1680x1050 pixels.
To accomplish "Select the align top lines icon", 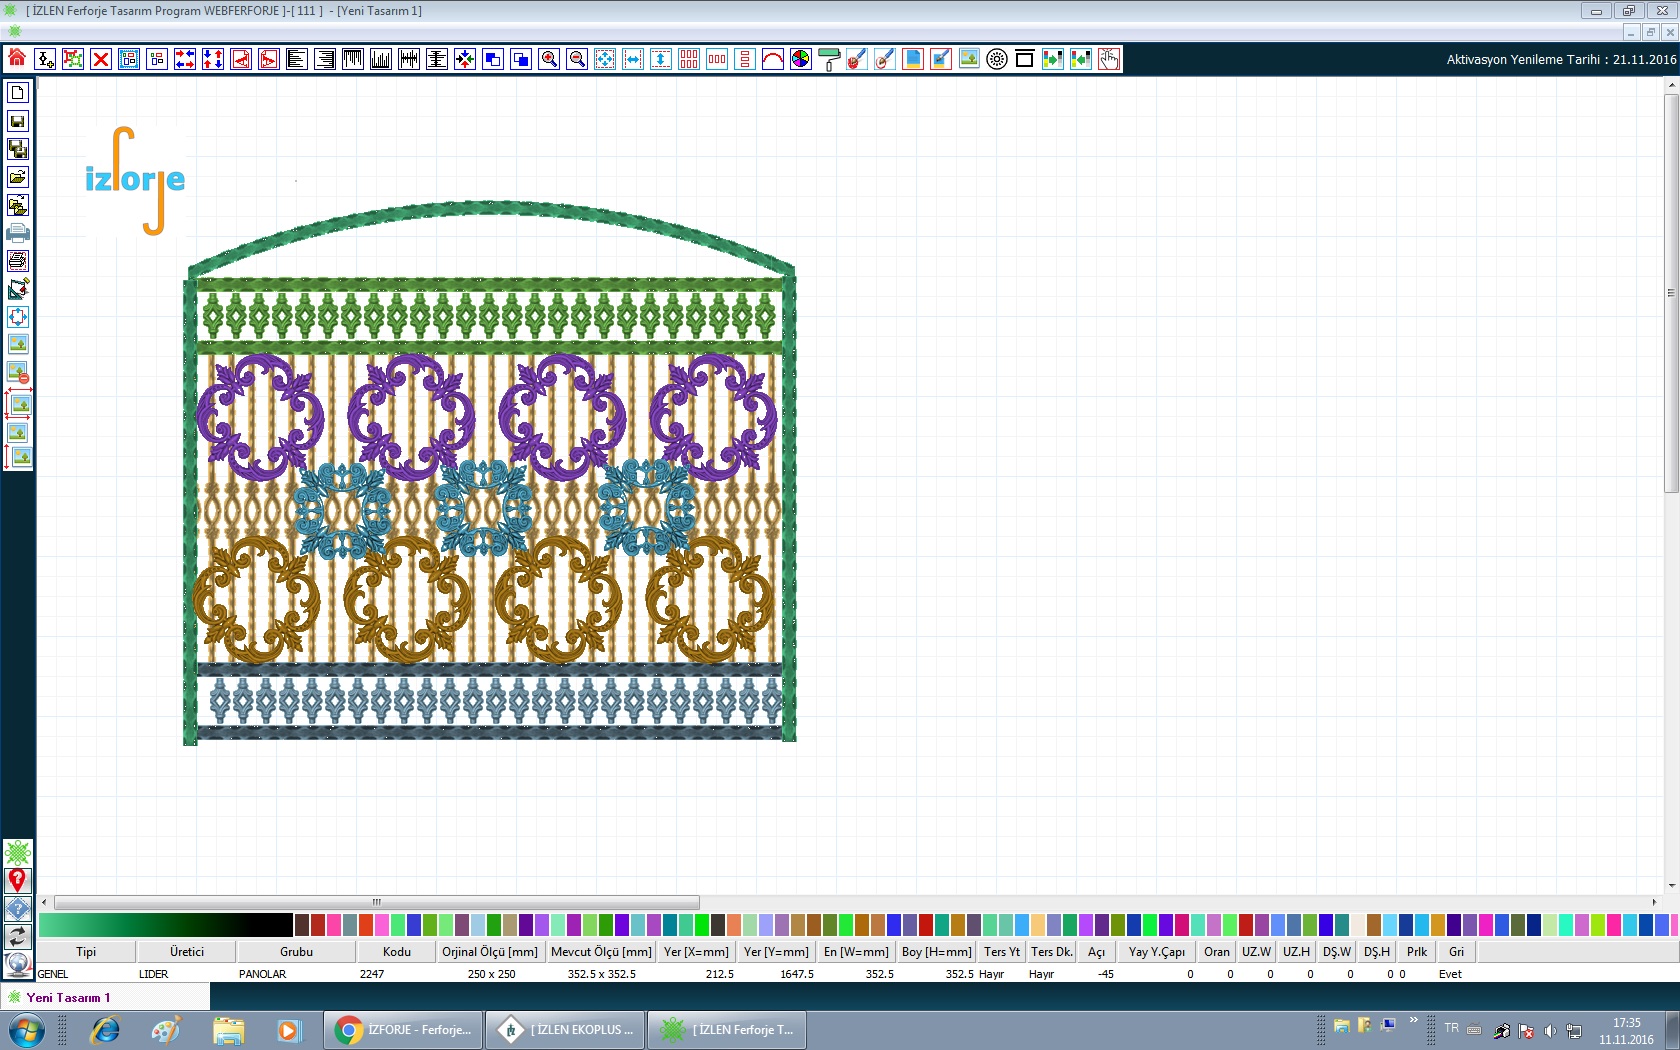I will (353, 59).
